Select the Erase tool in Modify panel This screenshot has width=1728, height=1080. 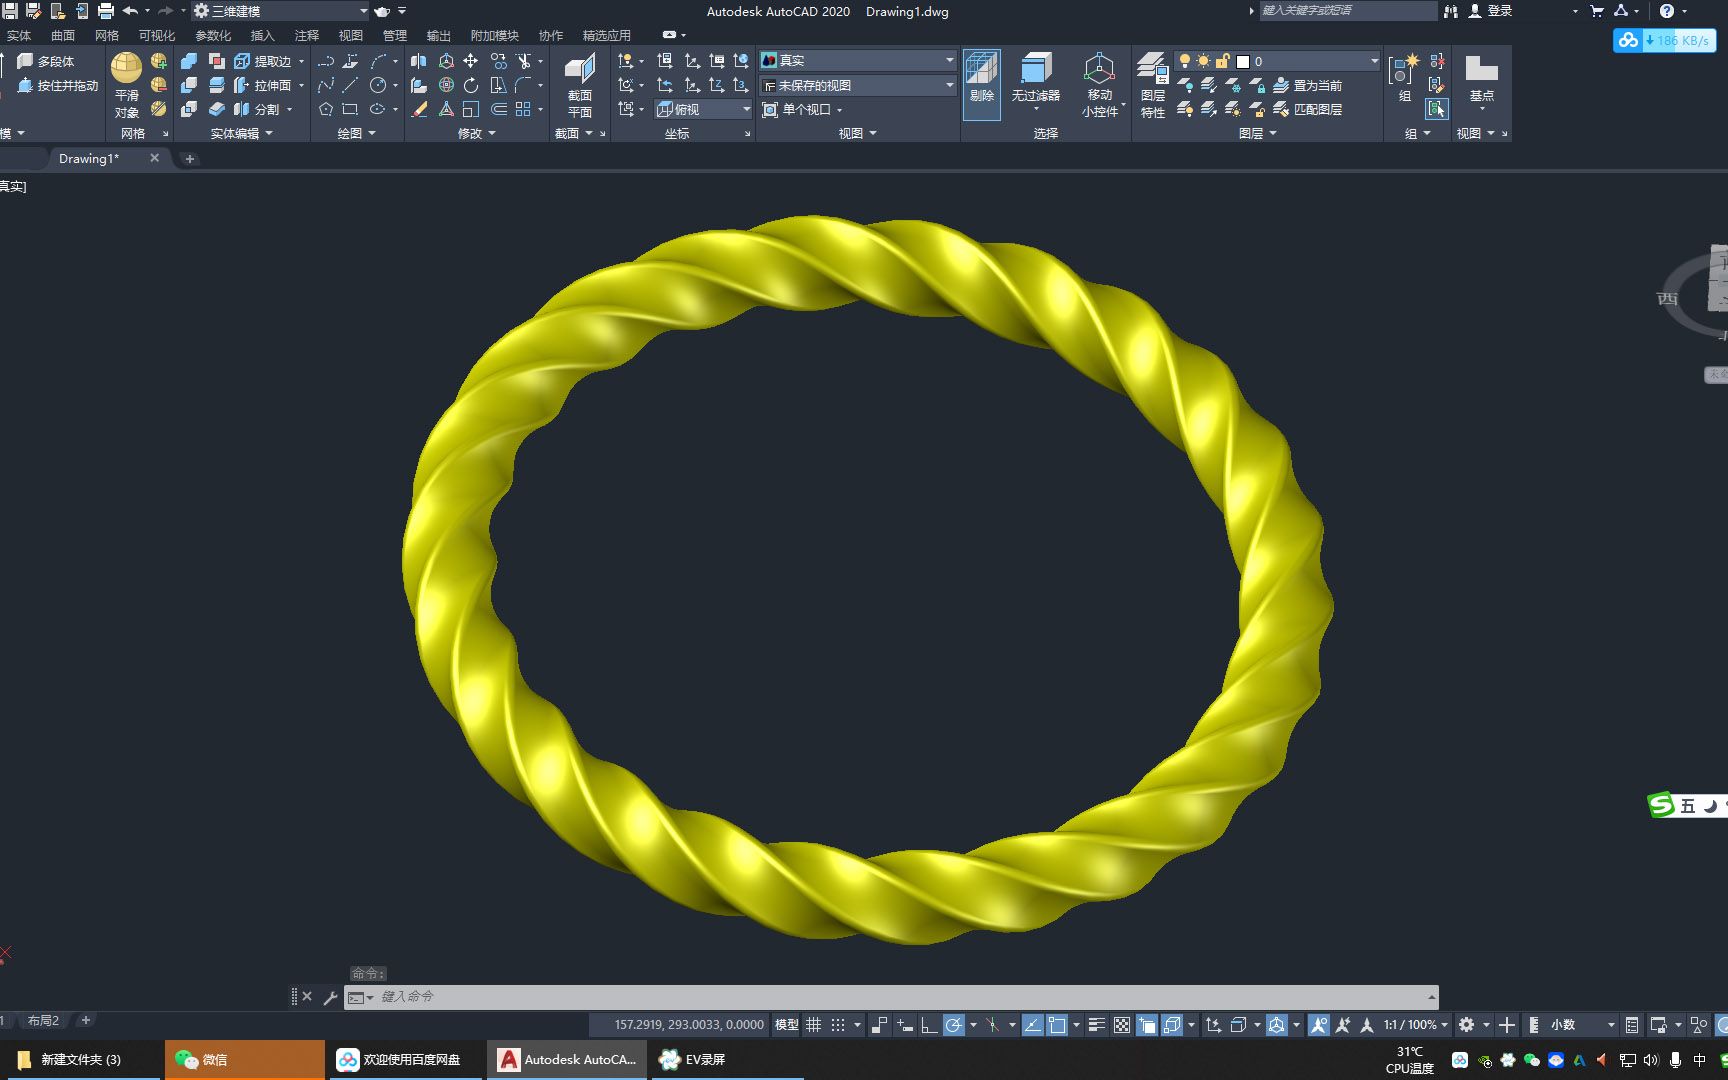pyautogui.click(x=420, y=109)
